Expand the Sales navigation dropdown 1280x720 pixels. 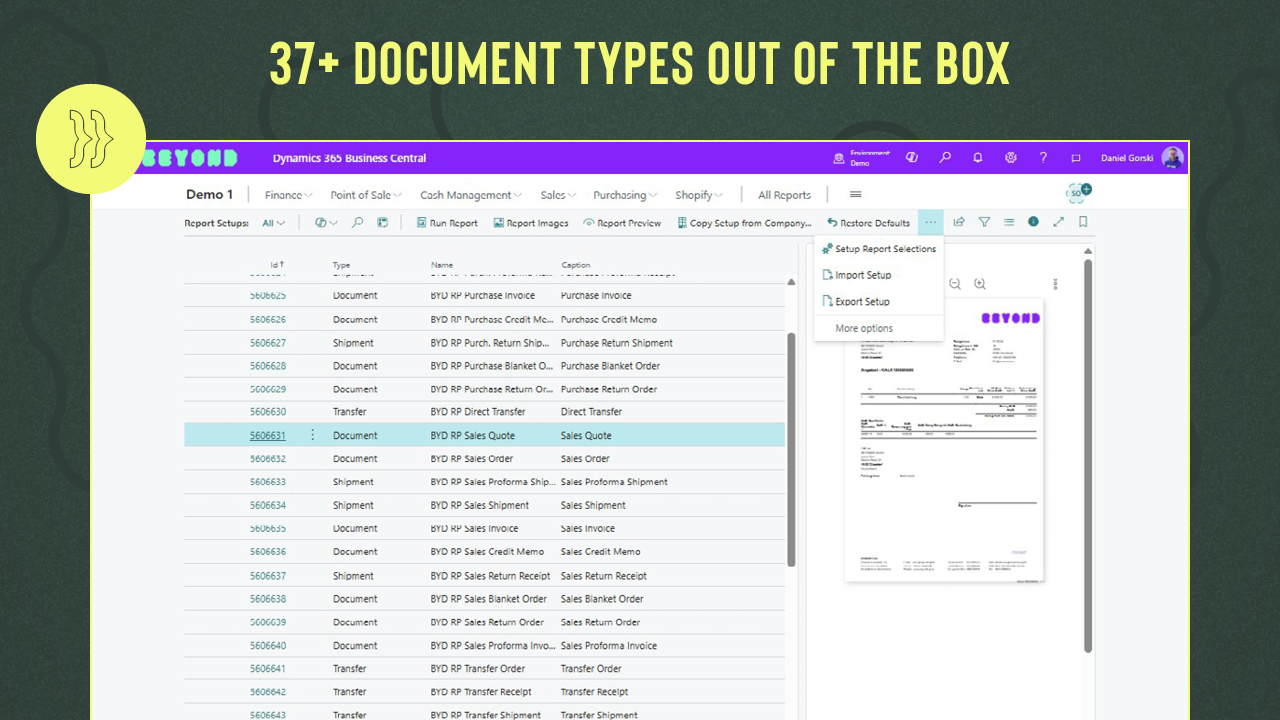(558, 195)
